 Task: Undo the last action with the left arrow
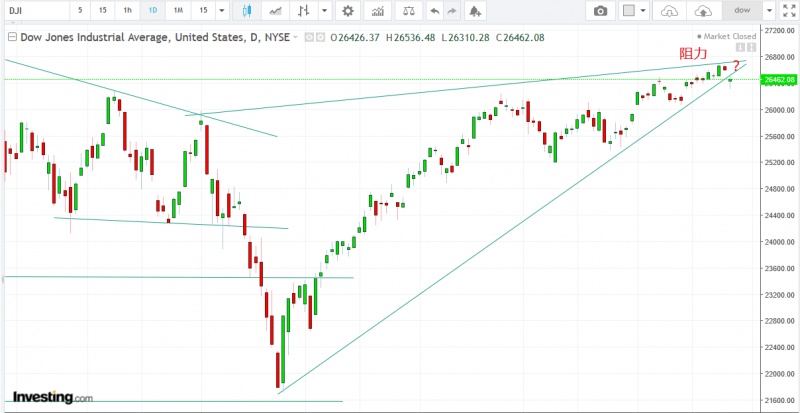433,11
